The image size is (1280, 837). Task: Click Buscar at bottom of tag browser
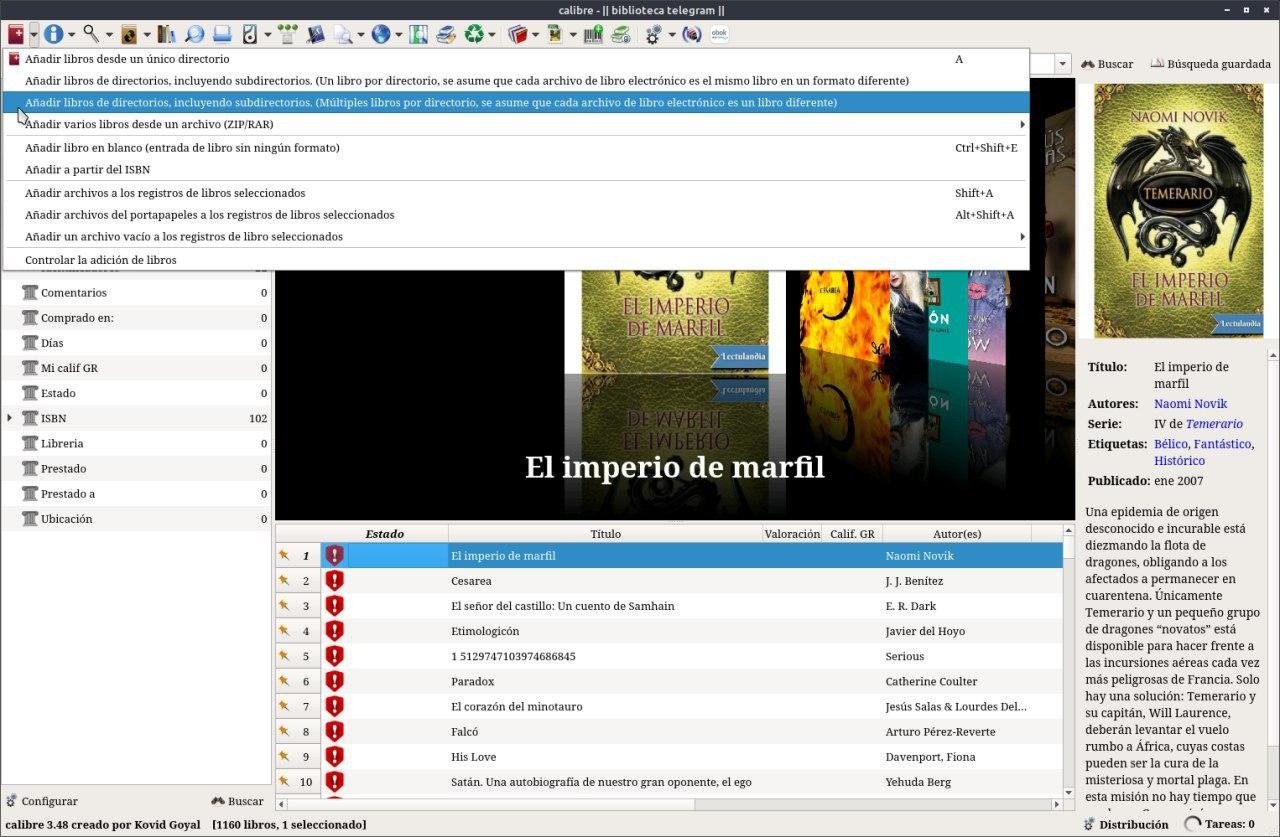click(237, 801)
